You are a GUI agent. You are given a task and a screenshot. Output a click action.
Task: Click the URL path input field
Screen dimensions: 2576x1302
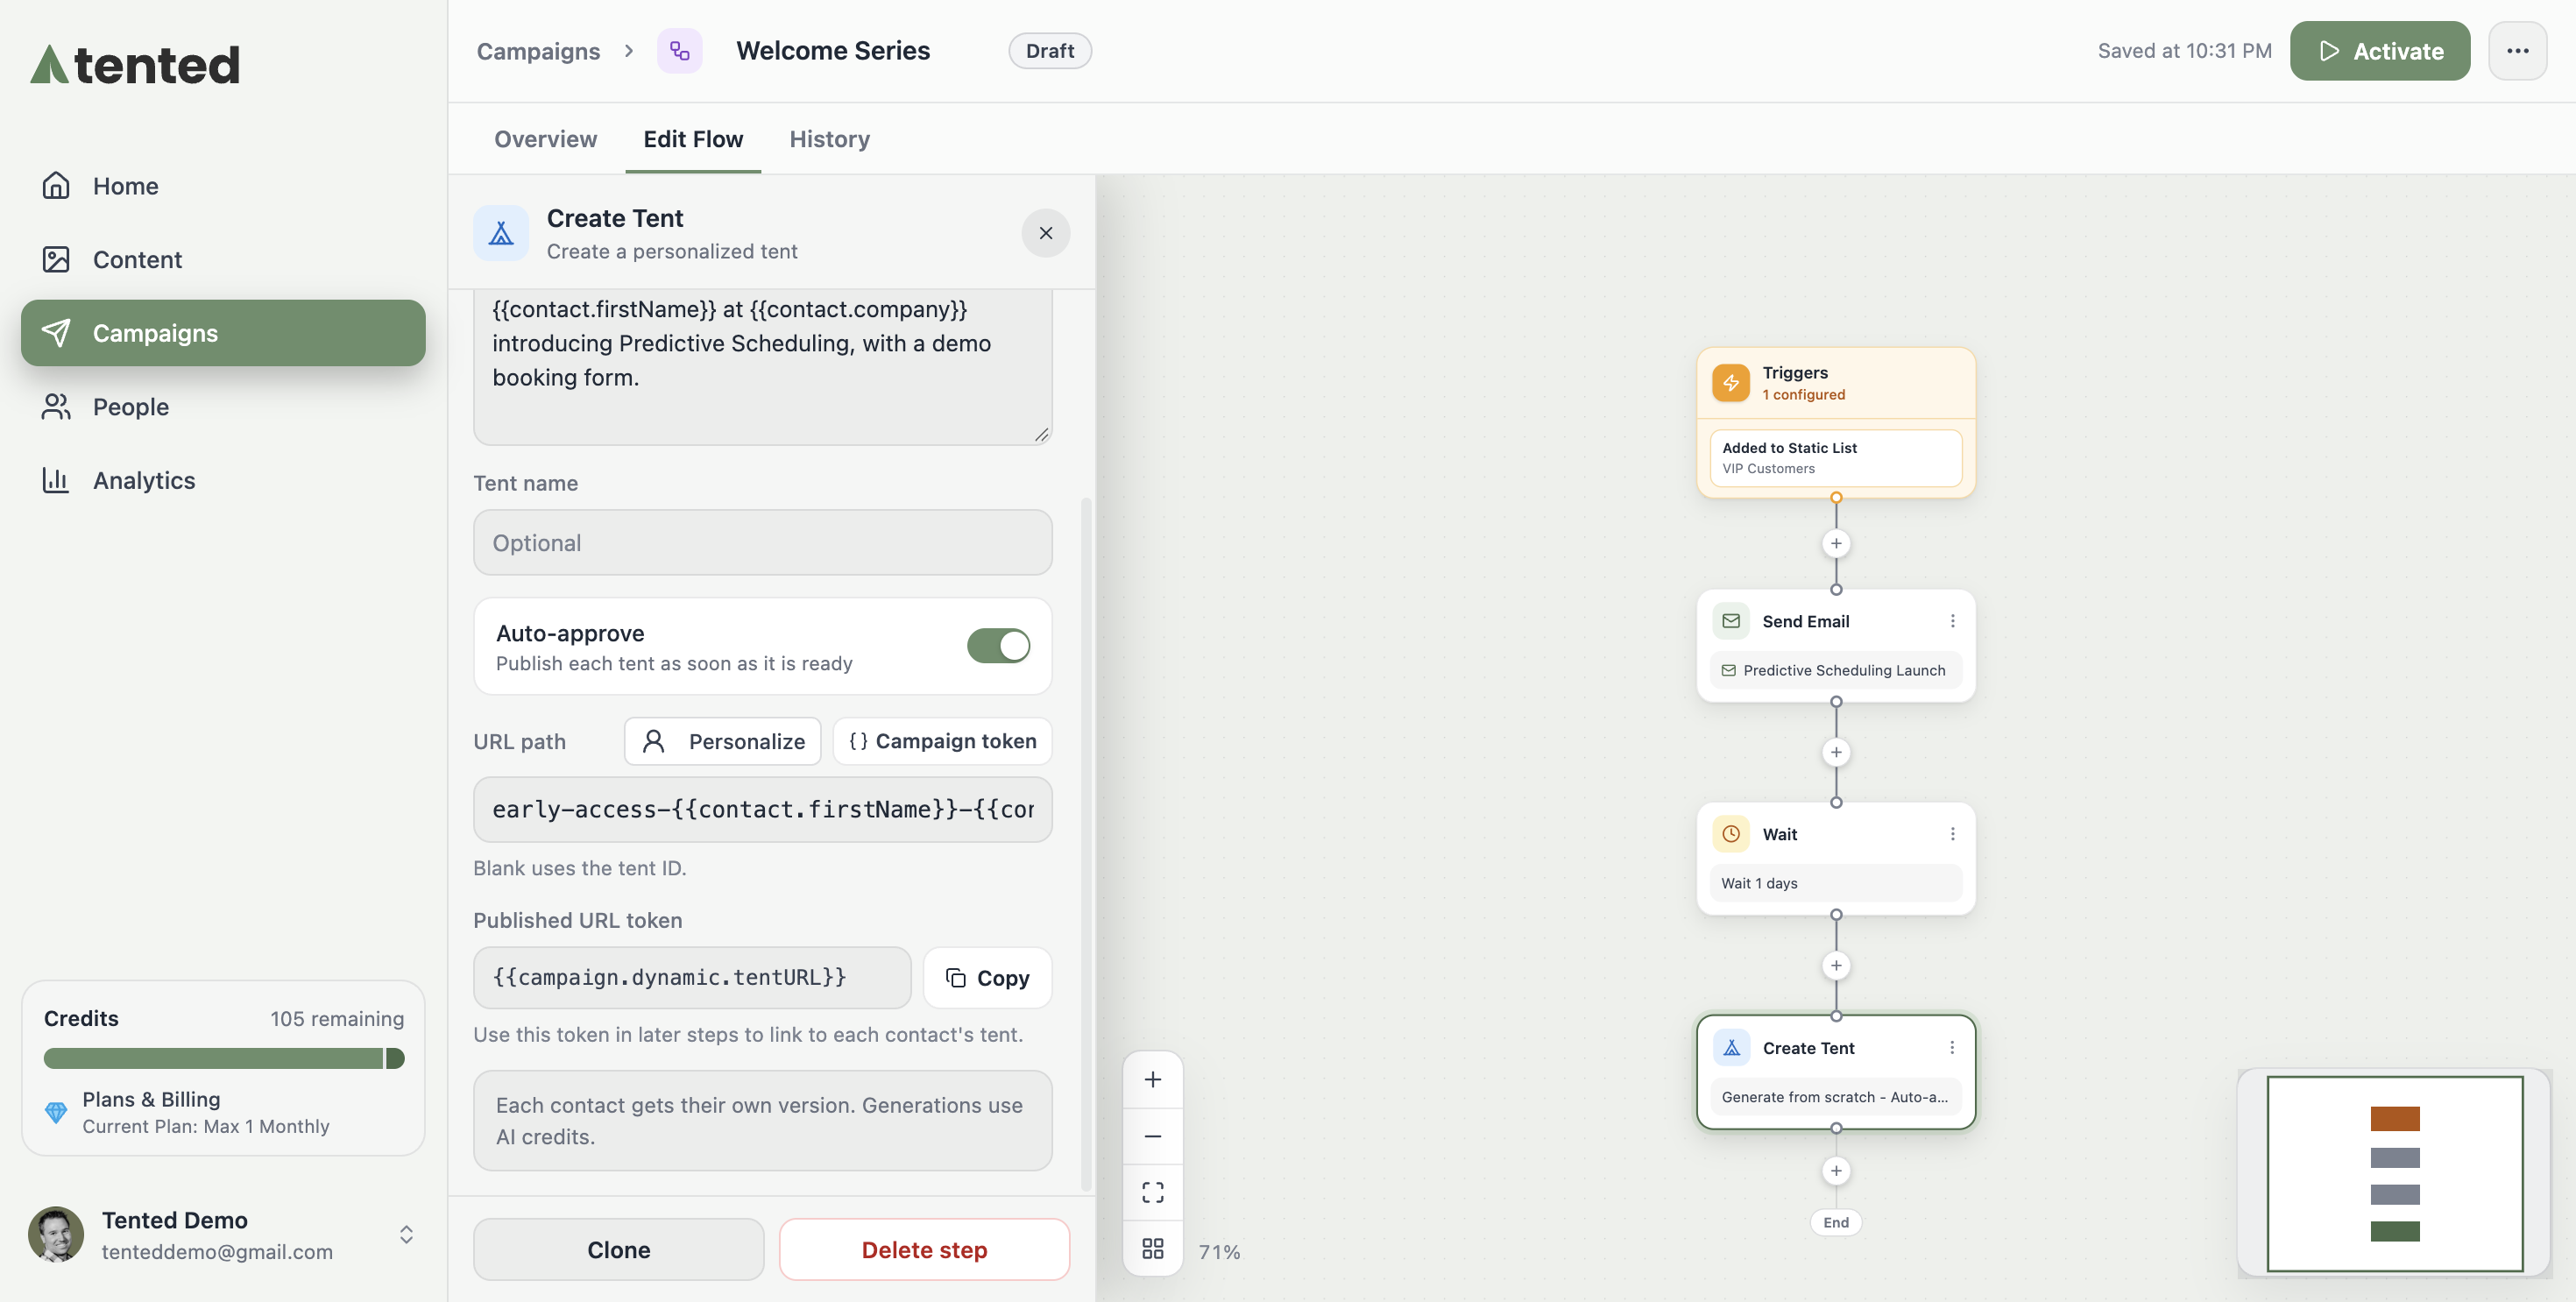click(x=762, y=809)
